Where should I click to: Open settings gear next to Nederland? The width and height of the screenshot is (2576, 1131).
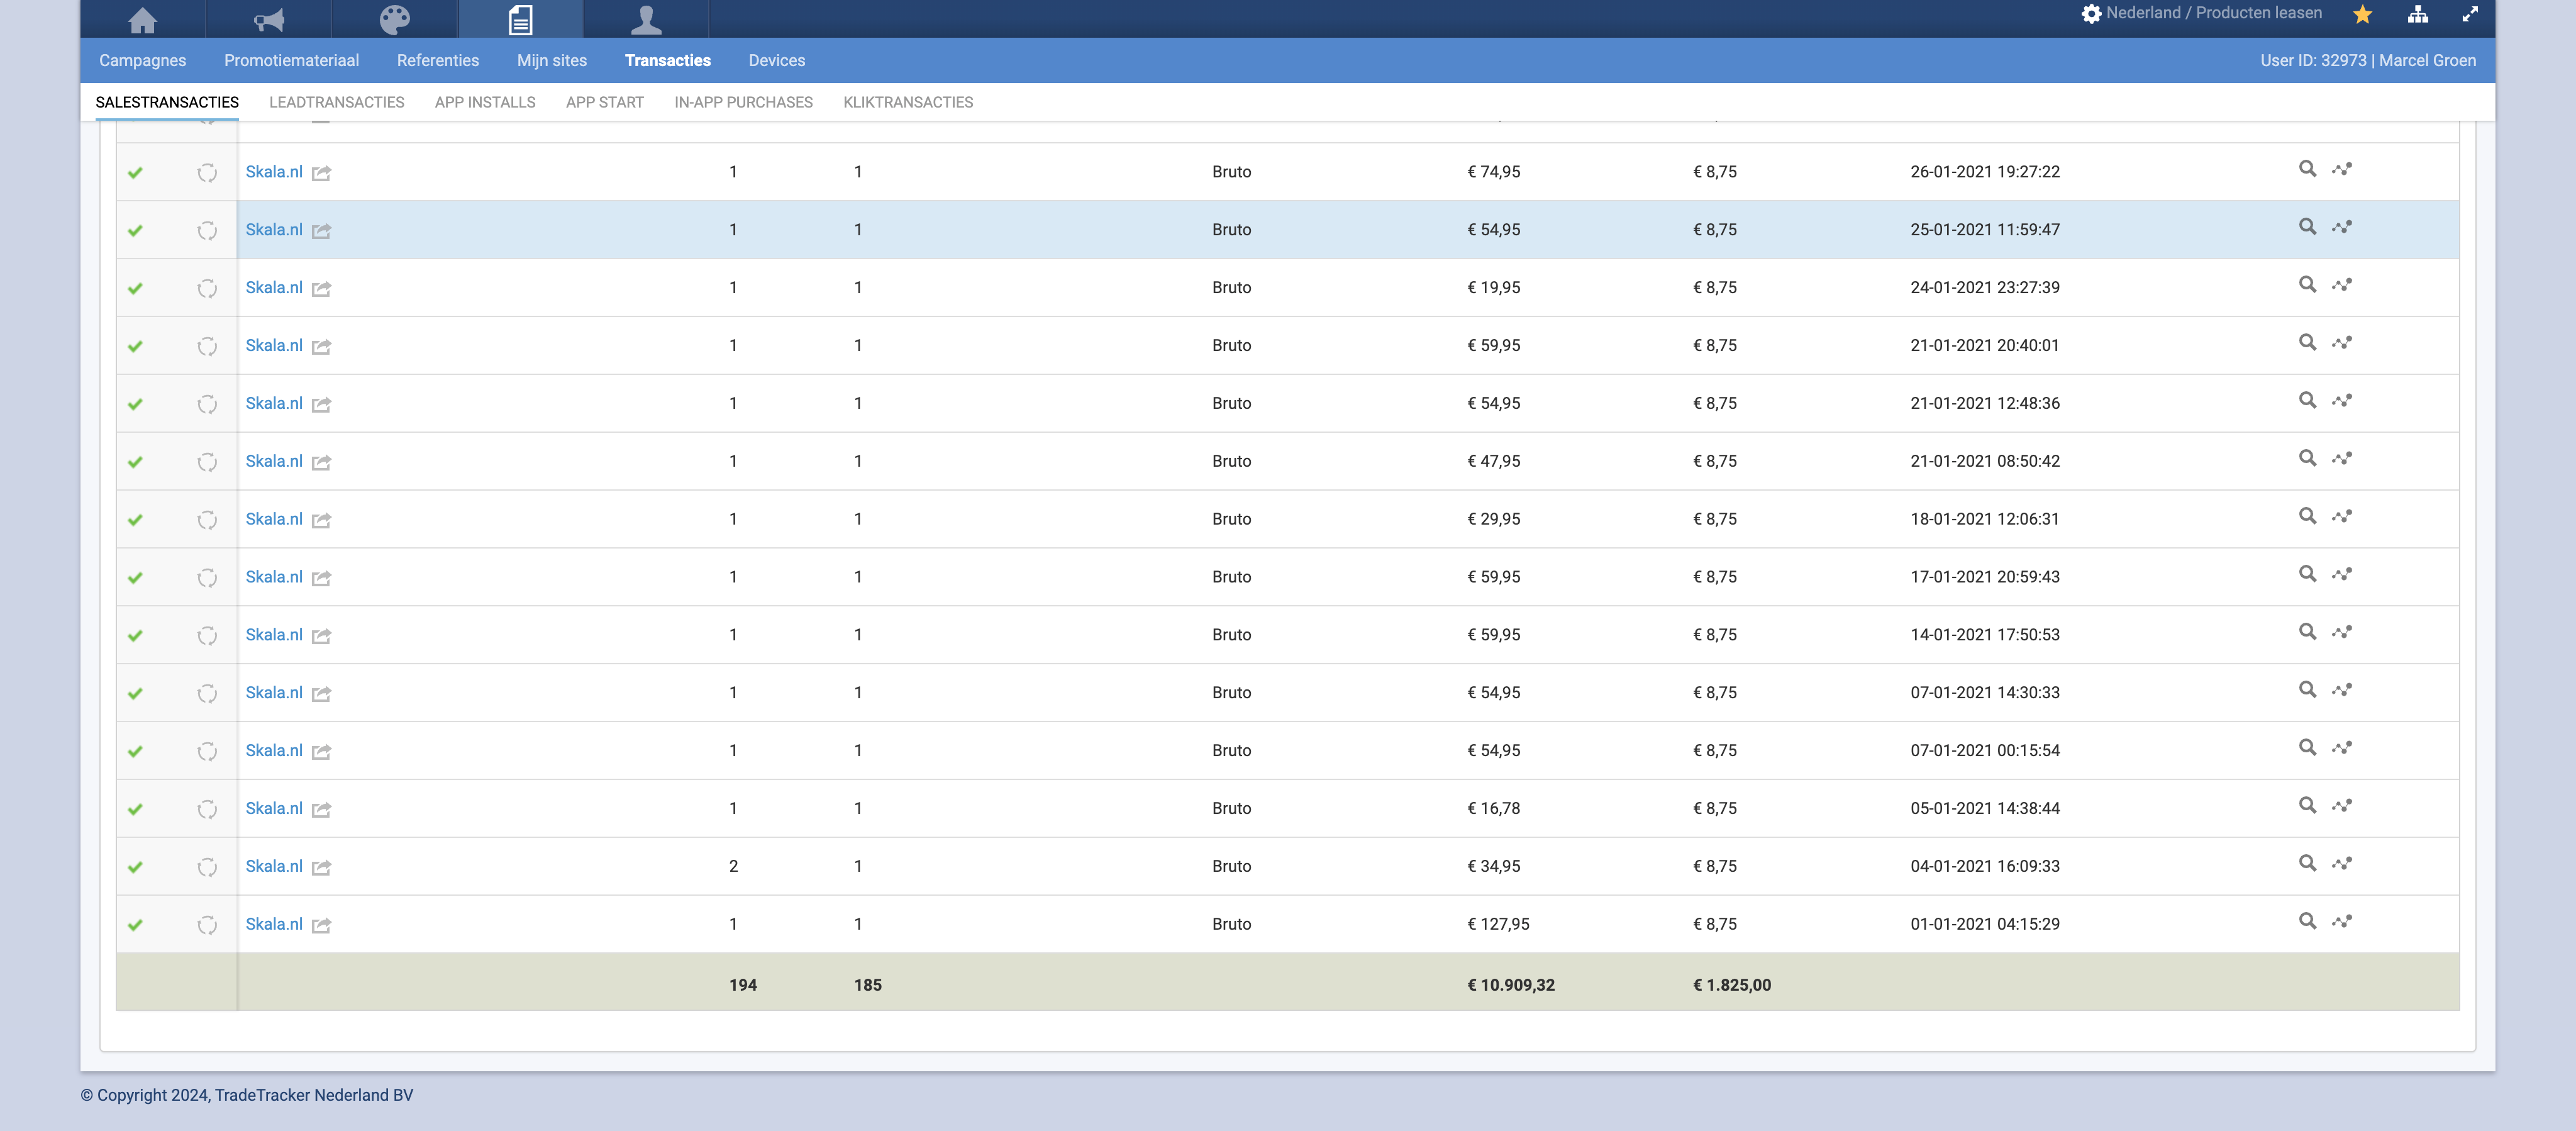click(x=2091, y=13)
